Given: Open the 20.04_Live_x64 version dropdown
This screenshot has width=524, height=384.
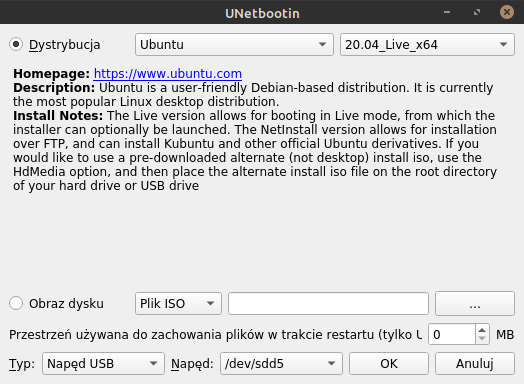Looking at the screenshot, I should [427, 44].
